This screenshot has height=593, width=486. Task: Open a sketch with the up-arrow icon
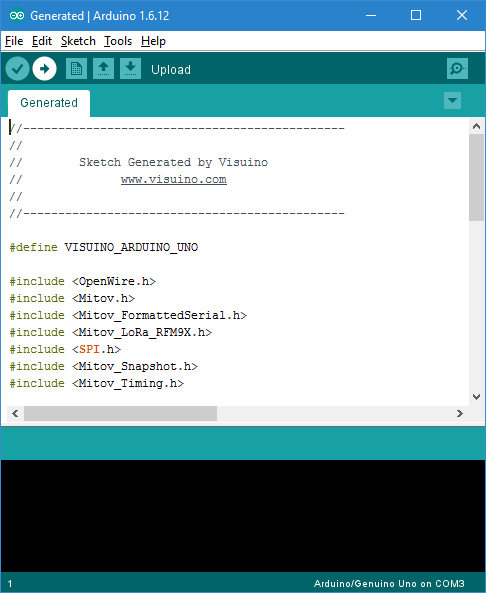pyautogui.click(x=103, y=69)
